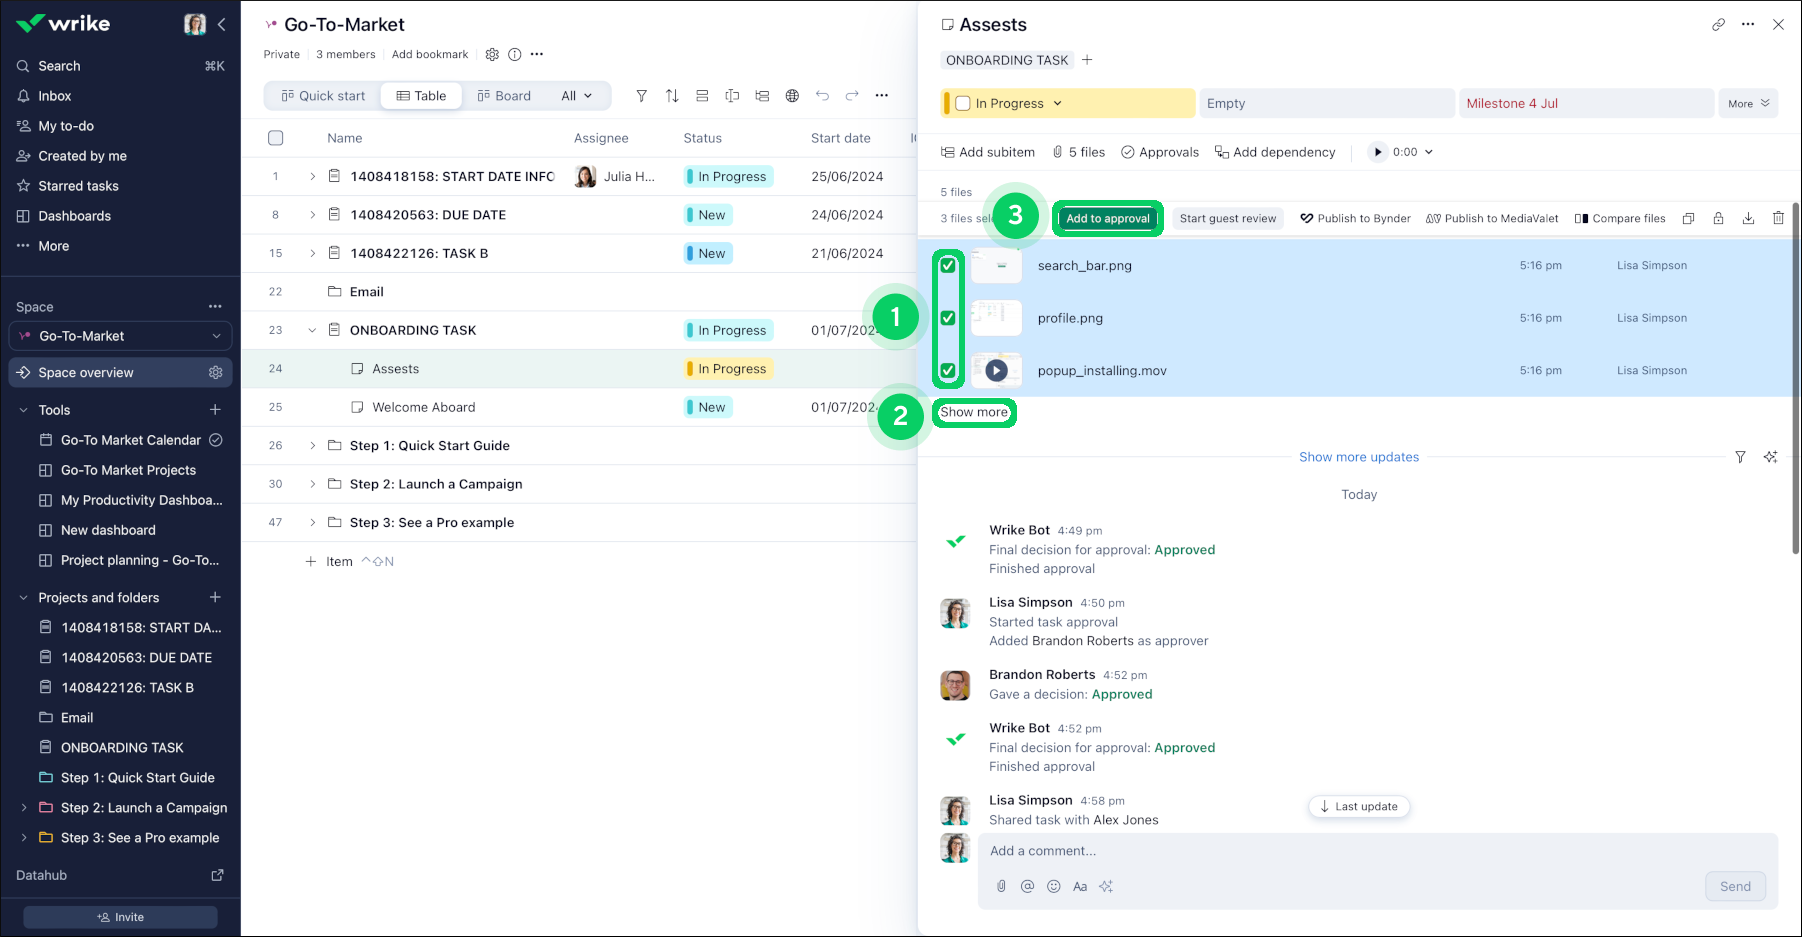Click the sort icon in table toolbar
This screenshot has width=1802, height=937.
672,96
